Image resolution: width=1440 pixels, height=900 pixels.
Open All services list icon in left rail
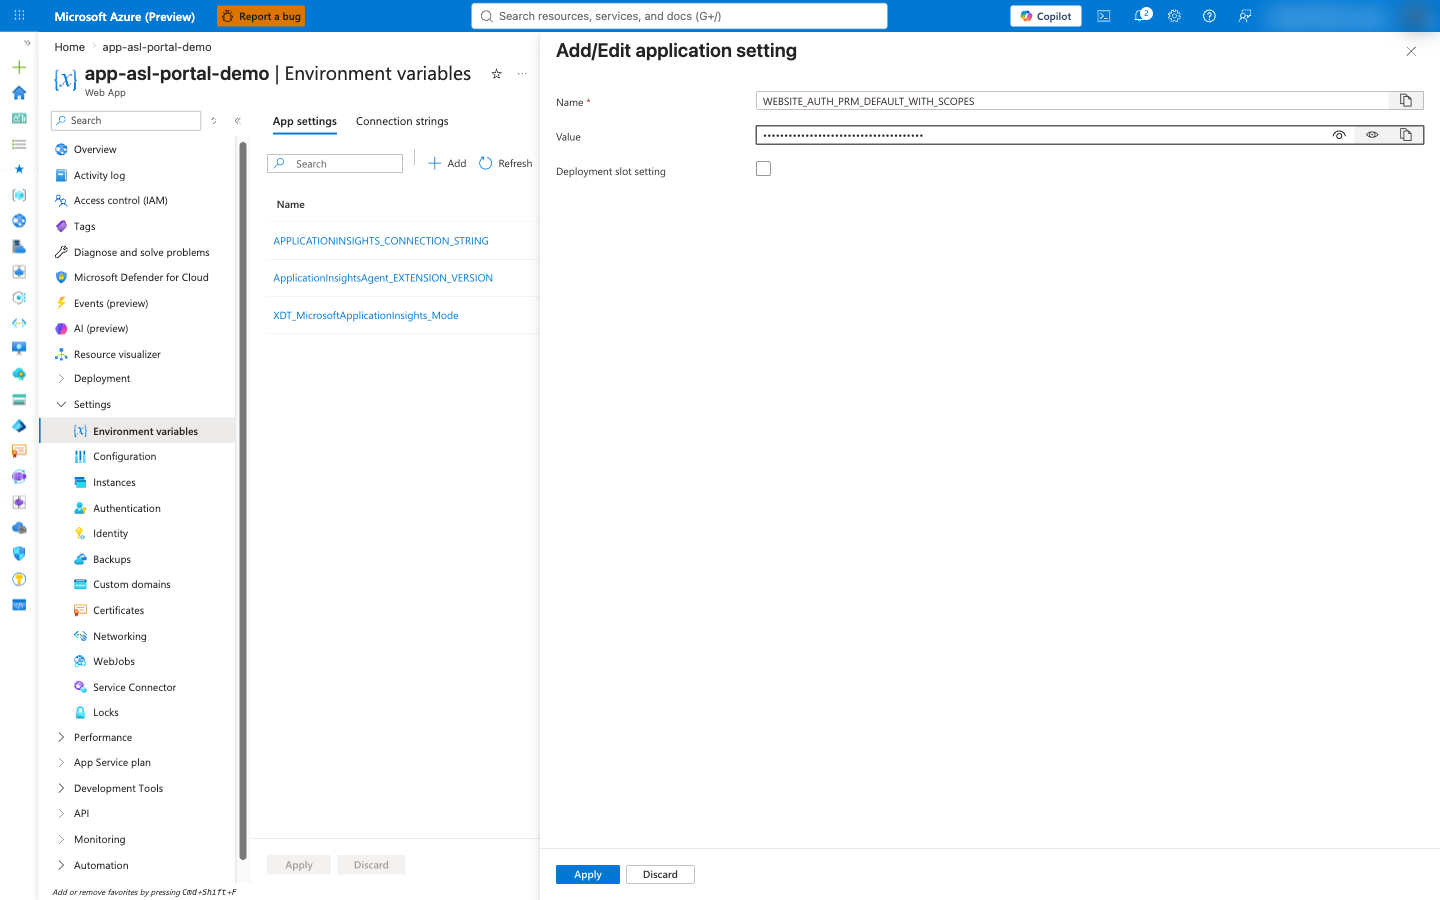19,144
